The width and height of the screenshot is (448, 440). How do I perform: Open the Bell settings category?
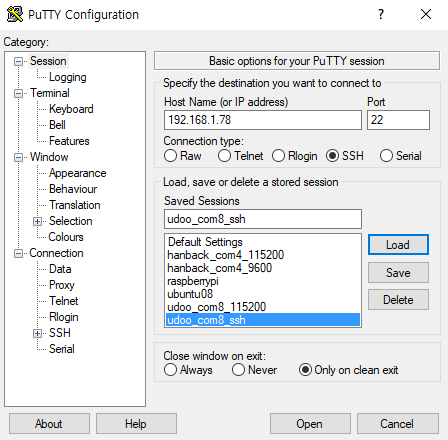[x=57, y=125]
